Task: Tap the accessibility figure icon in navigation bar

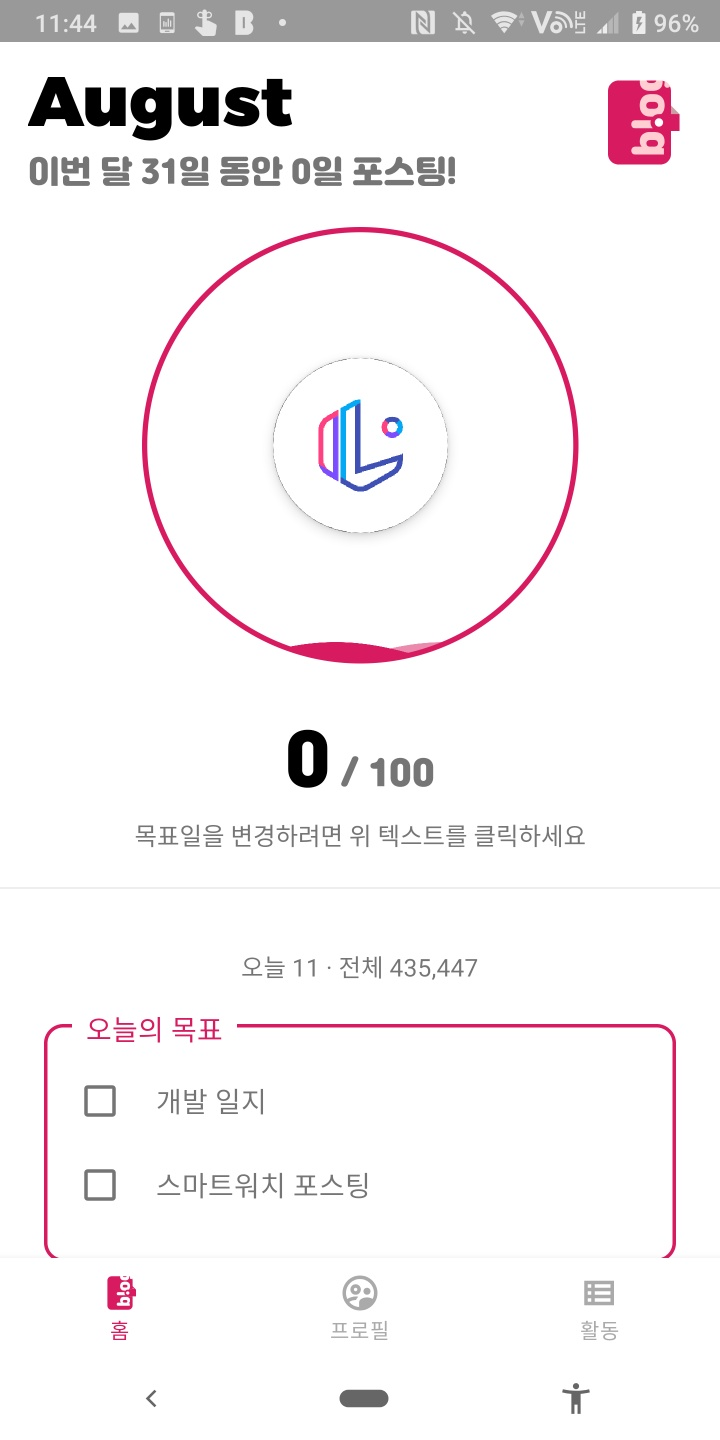Action: point(575,1398)
